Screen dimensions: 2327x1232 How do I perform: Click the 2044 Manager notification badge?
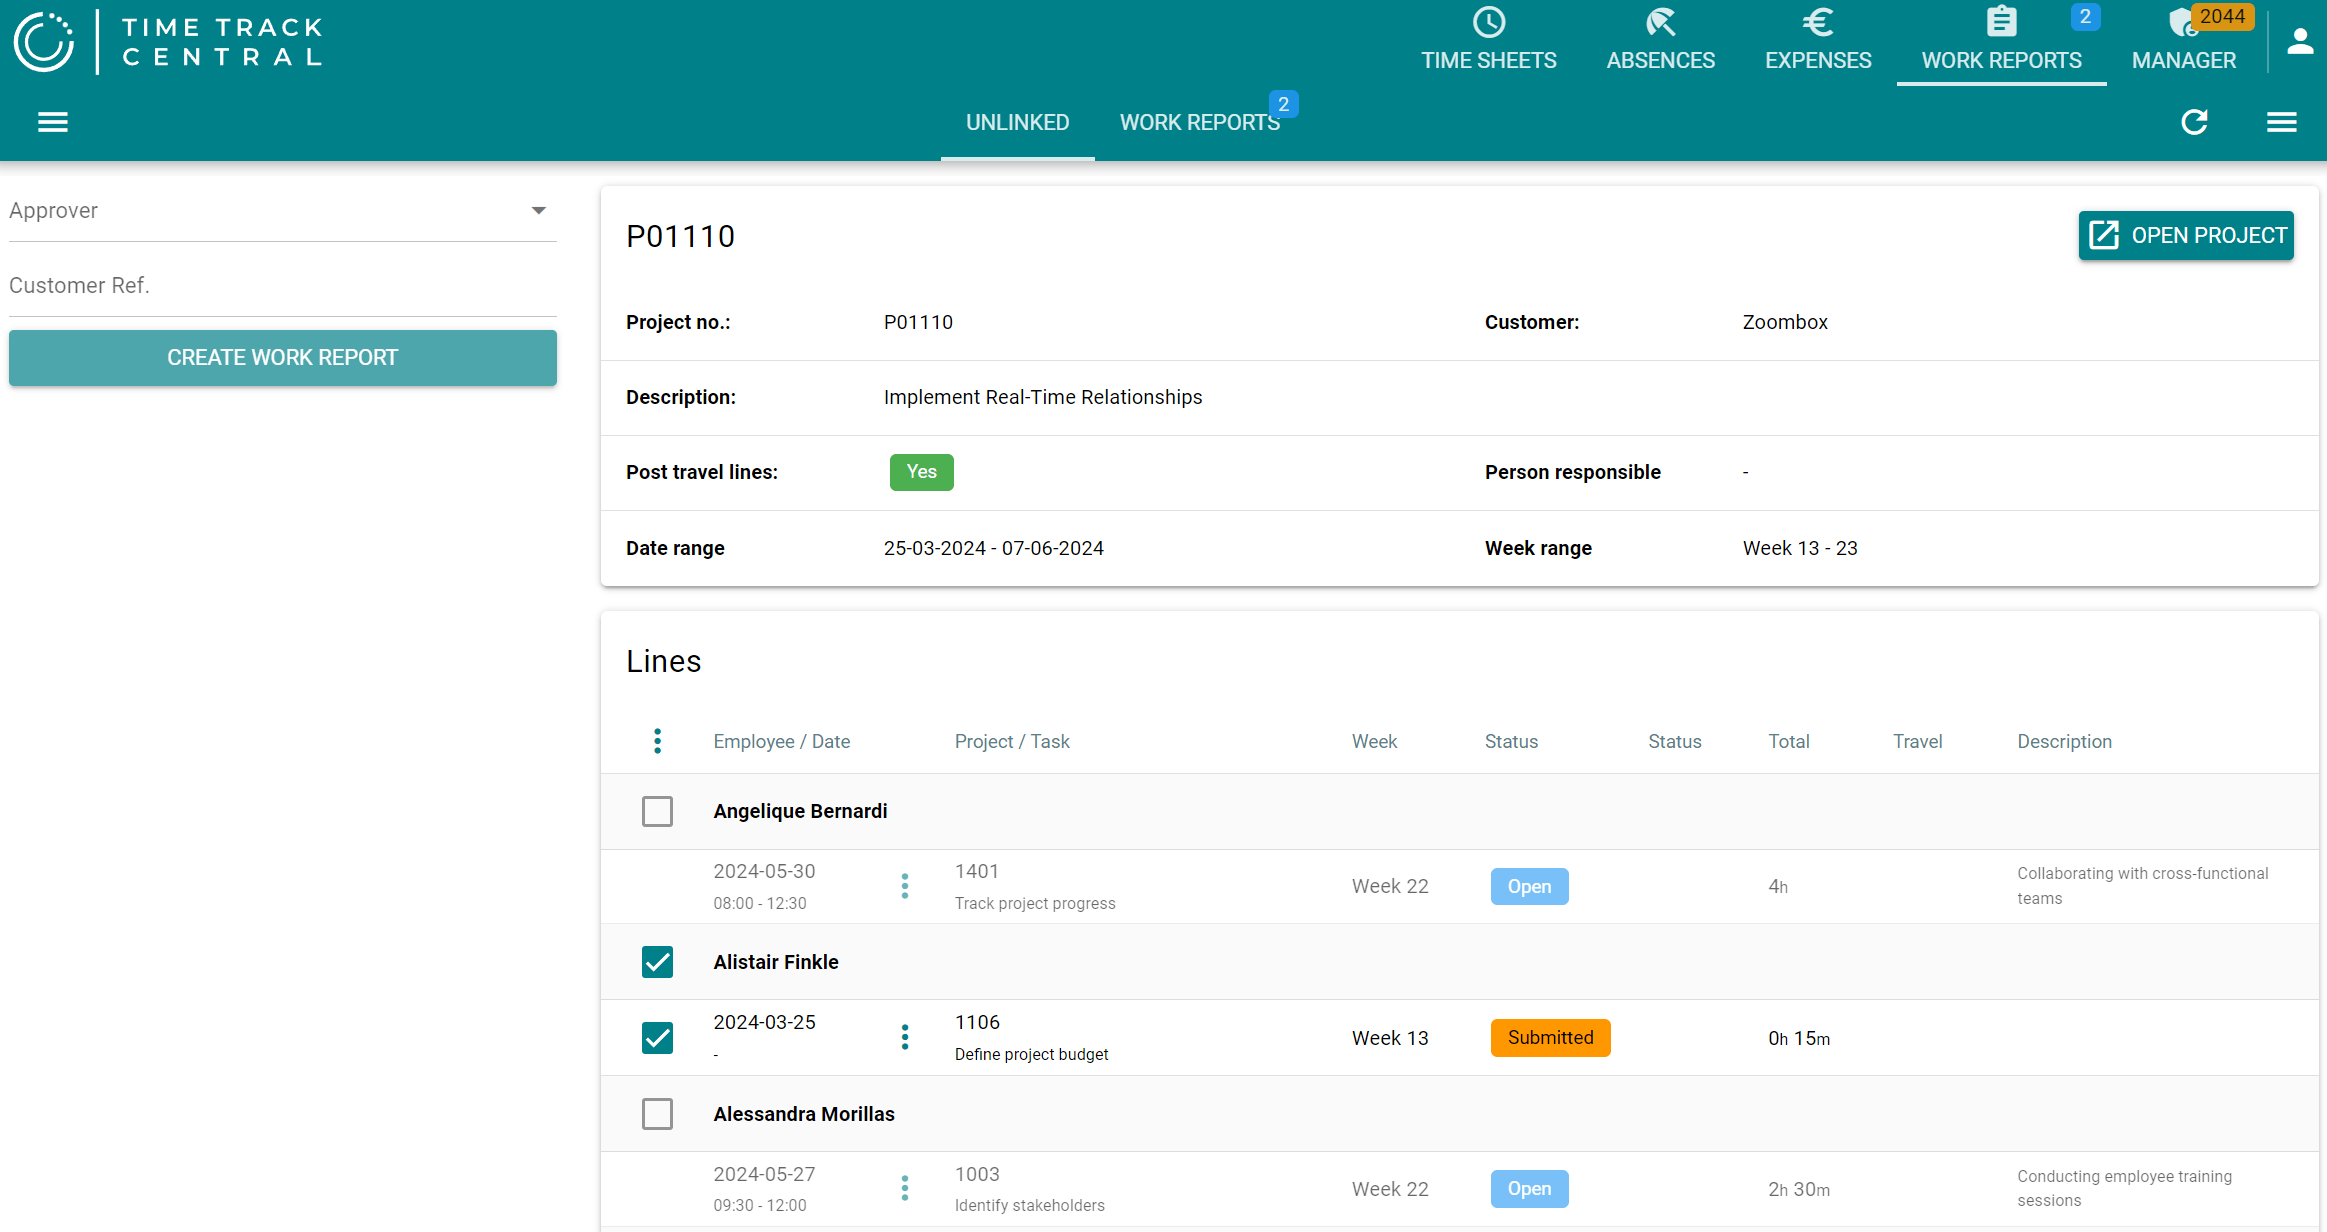pyautogui.click(x=2222, y=16)
